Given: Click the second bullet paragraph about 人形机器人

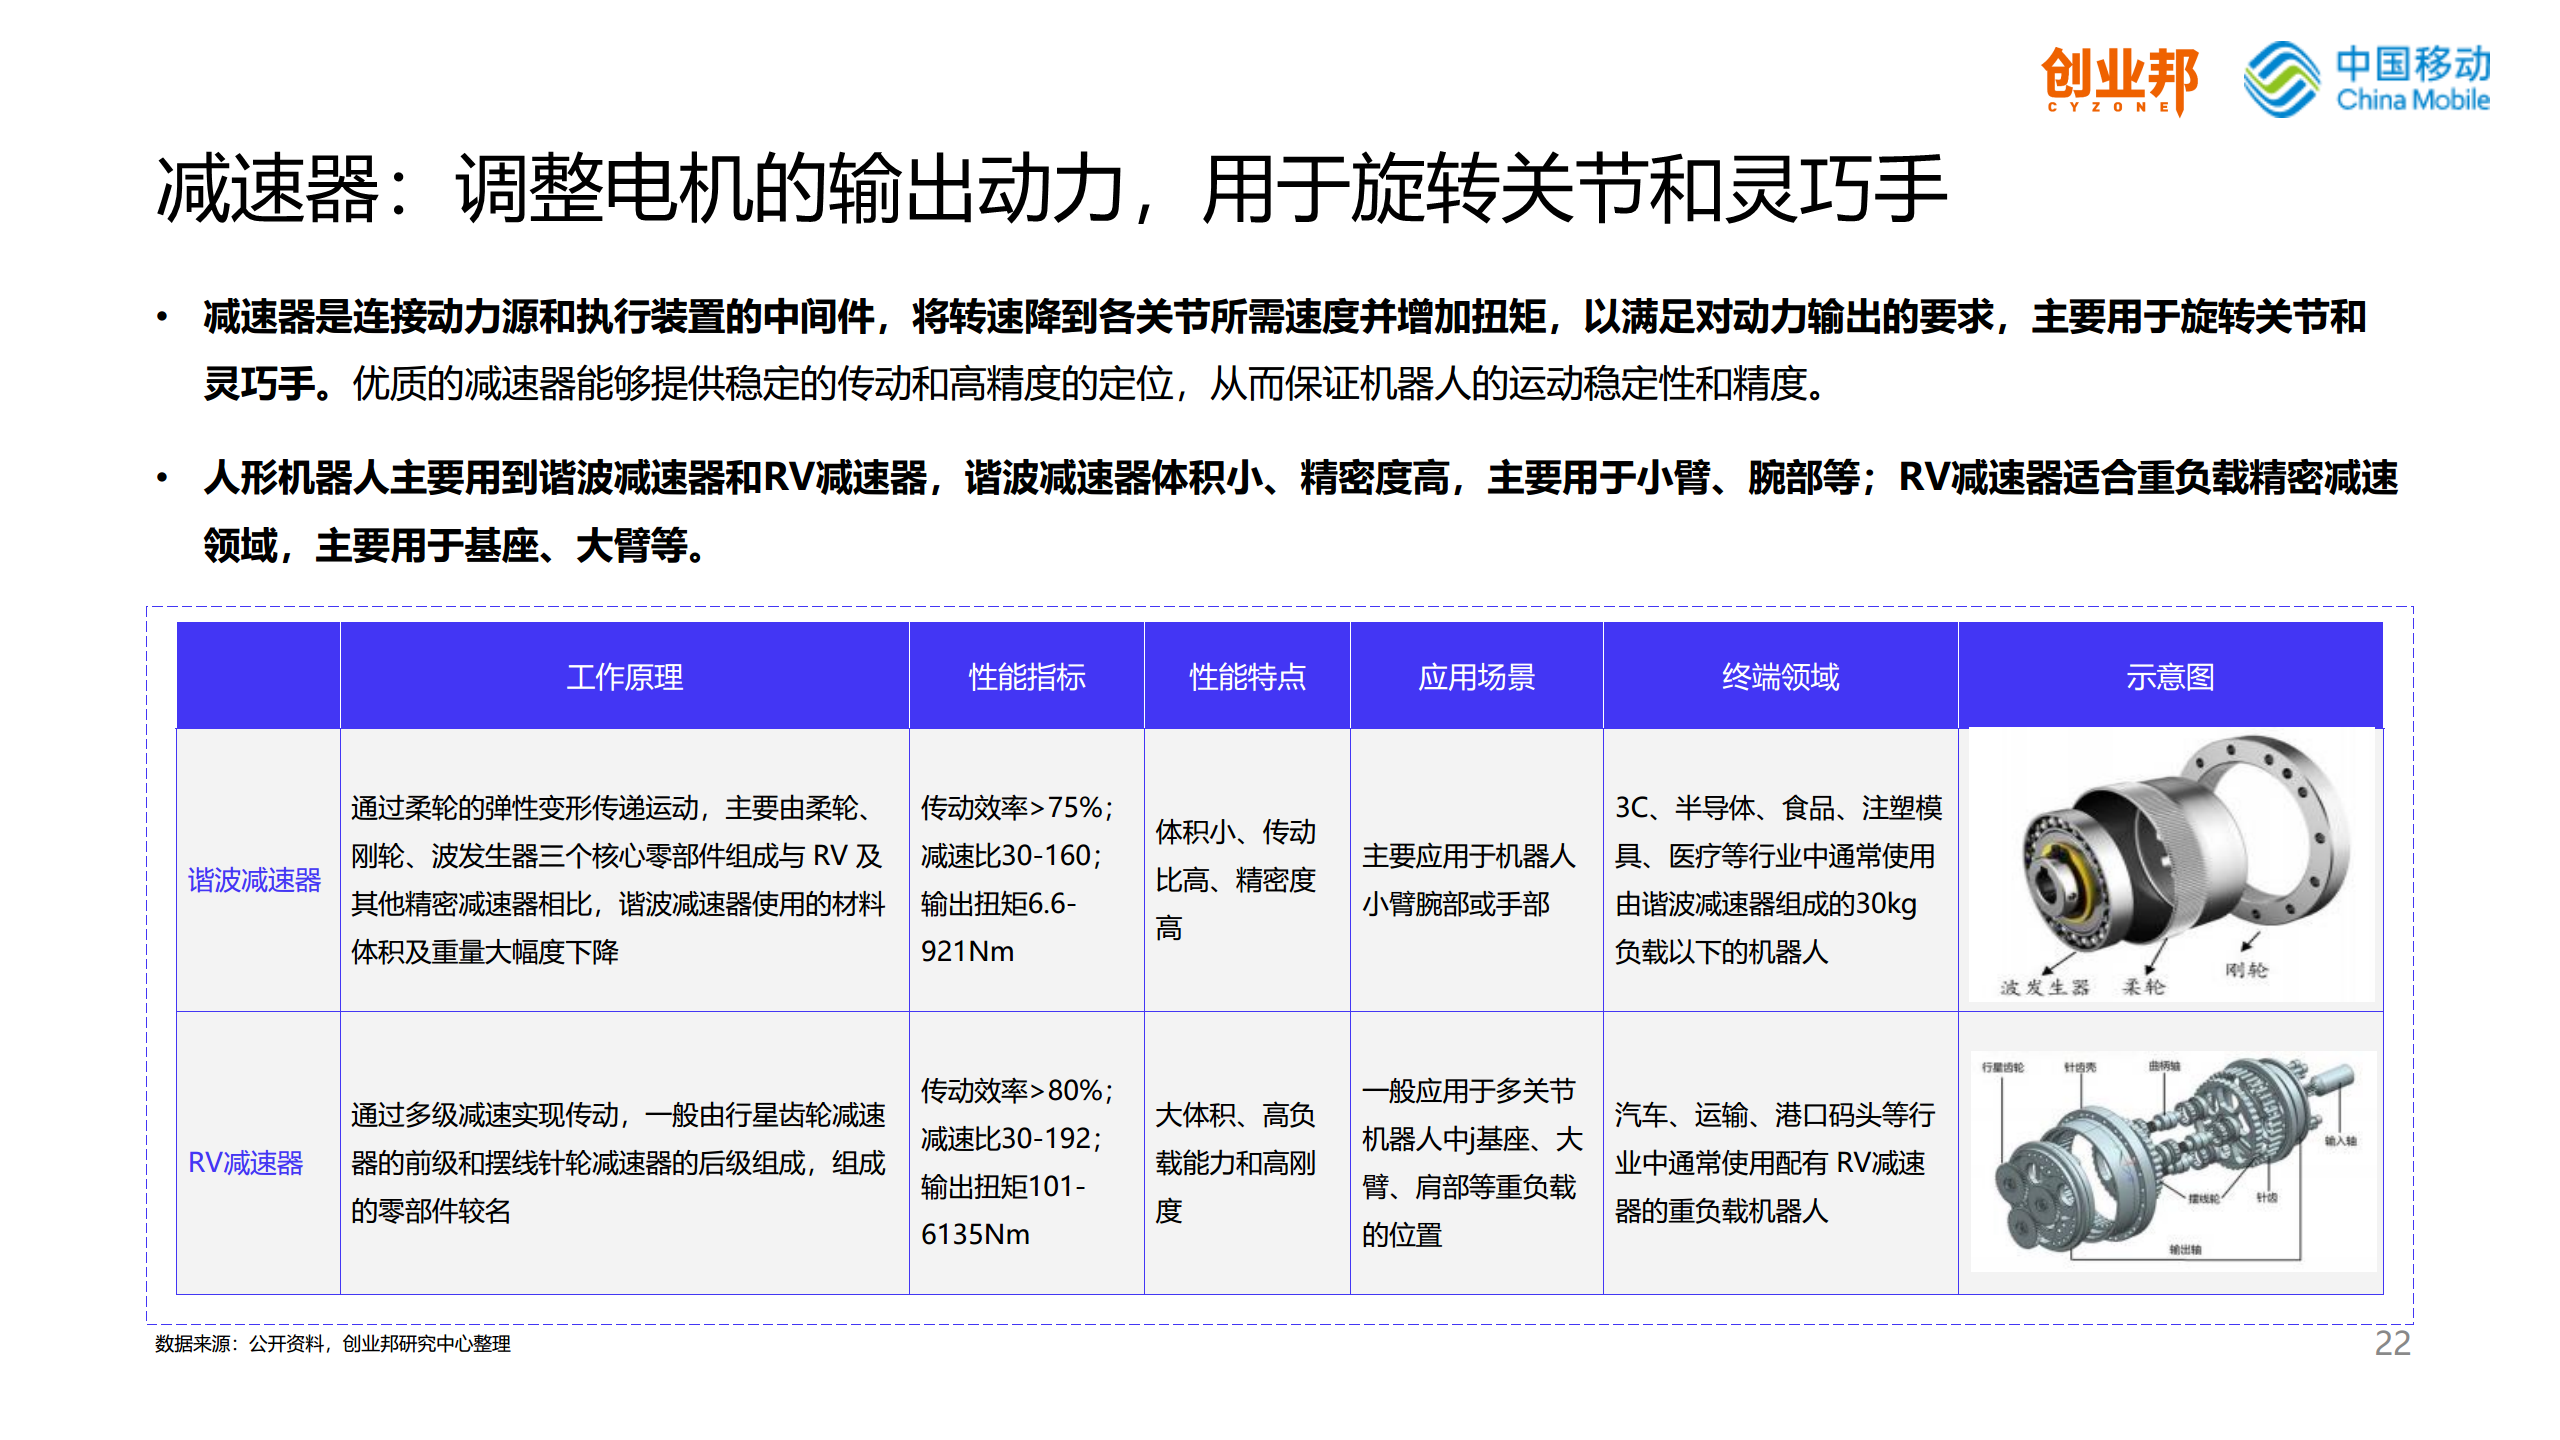Looking at the screenshot, I should 1300,511.
